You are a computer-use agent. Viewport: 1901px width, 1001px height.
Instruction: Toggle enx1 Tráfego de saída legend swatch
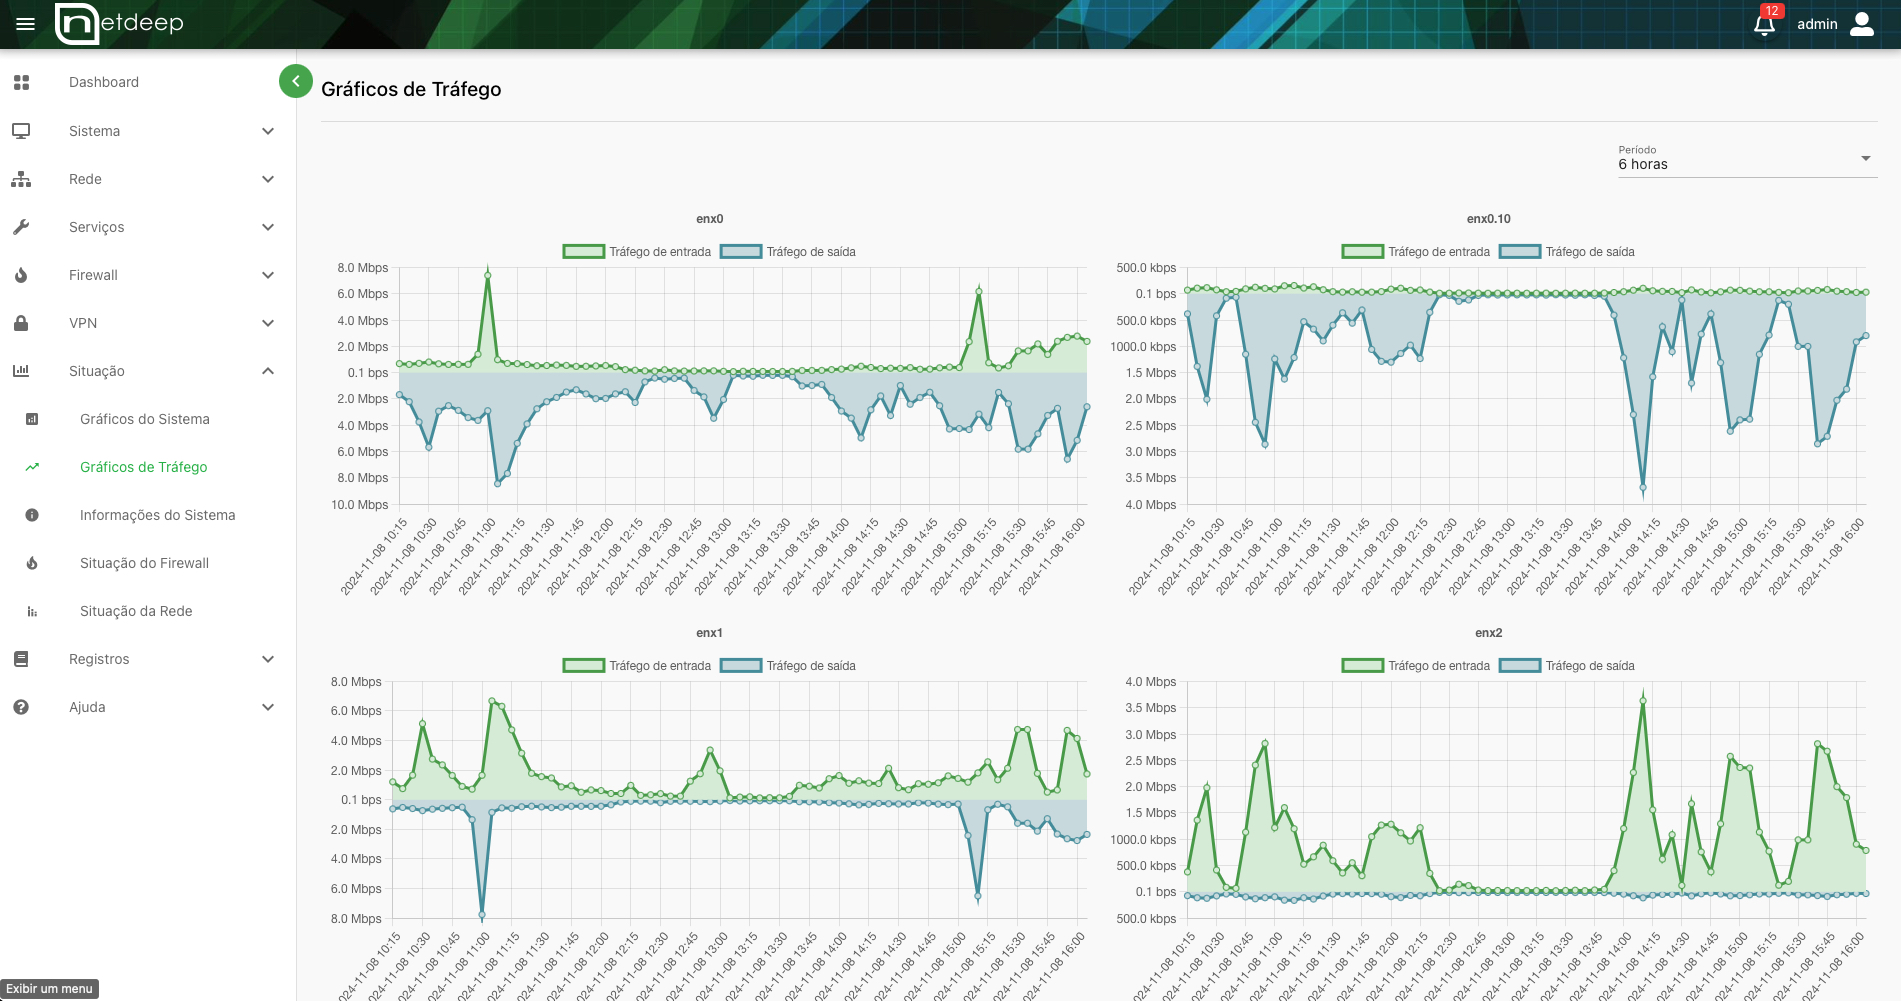[741, 666]
